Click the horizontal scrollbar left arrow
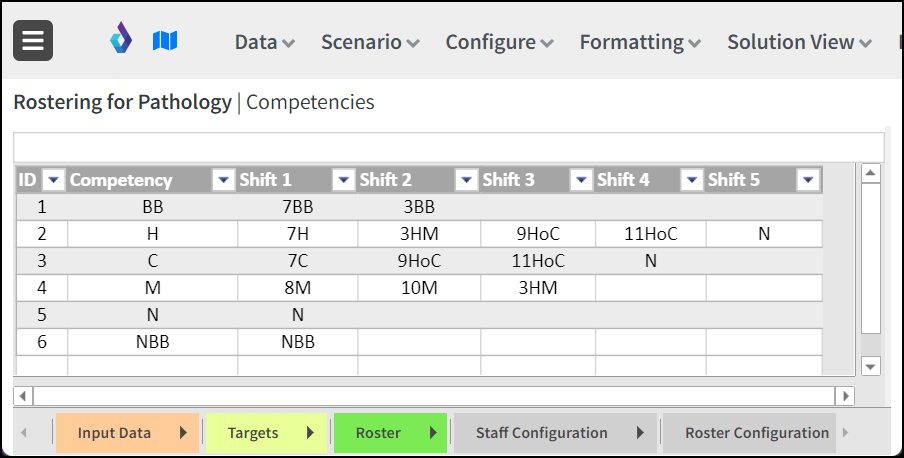Image resolution: width=904 pixels, height=458 pixels. [x=23, y=396]
